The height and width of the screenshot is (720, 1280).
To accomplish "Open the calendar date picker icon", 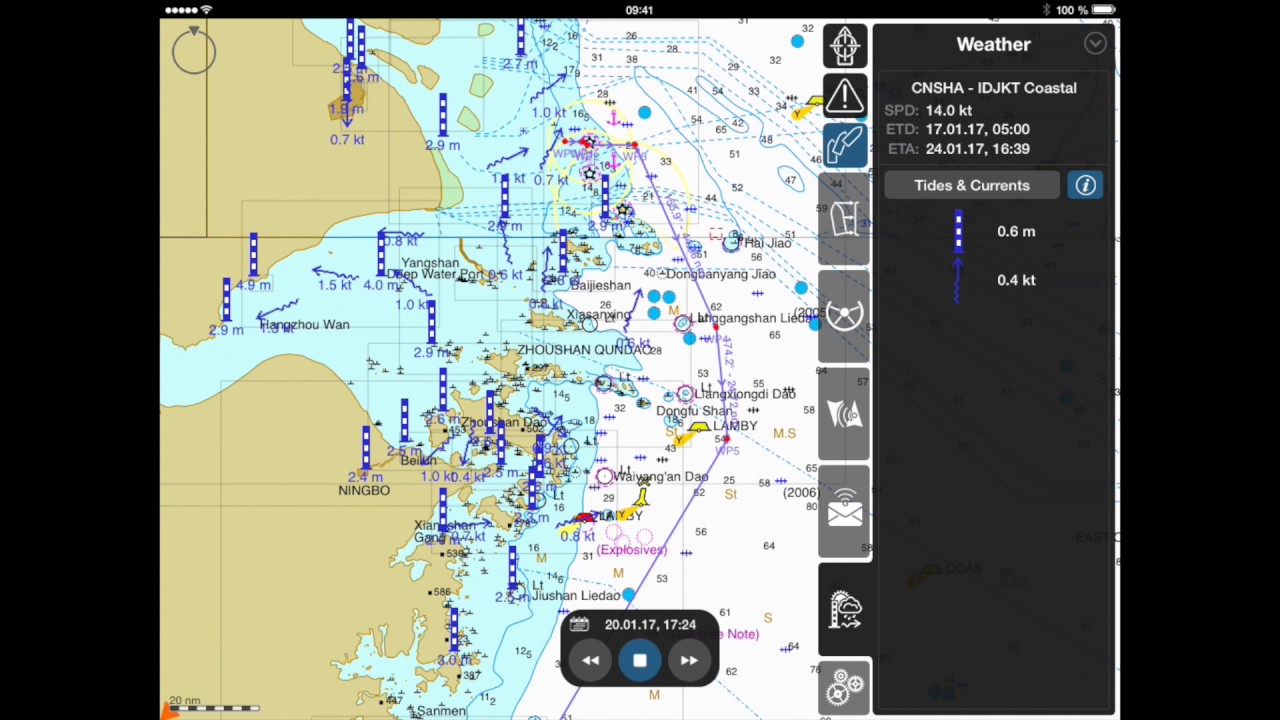I will tap(579, 624).
